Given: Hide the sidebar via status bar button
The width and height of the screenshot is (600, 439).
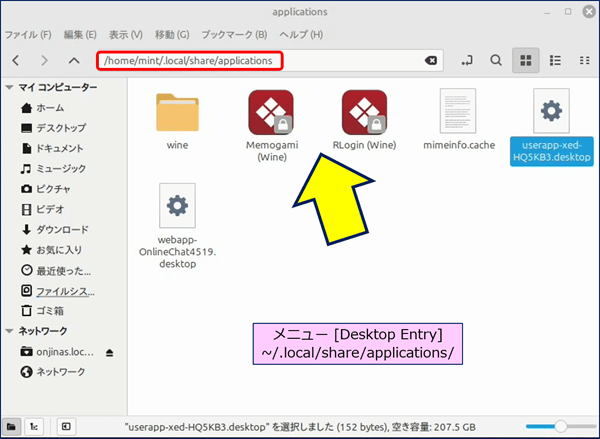Looking at the screenshot, I should (x=66, y=426).
